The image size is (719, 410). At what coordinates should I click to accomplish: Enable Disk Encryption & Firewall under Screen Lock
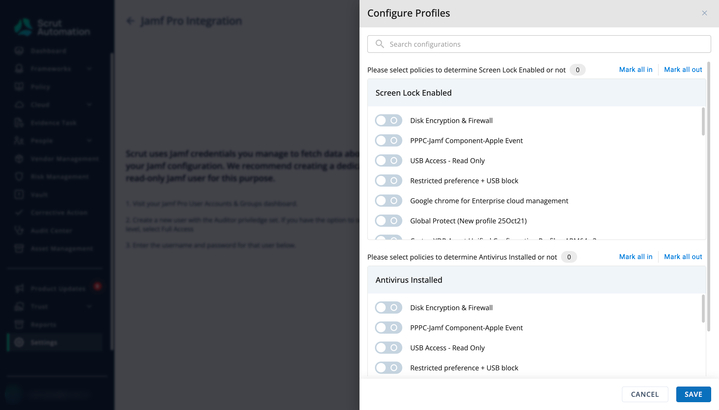pyautogui.click(x=388, y=121)
